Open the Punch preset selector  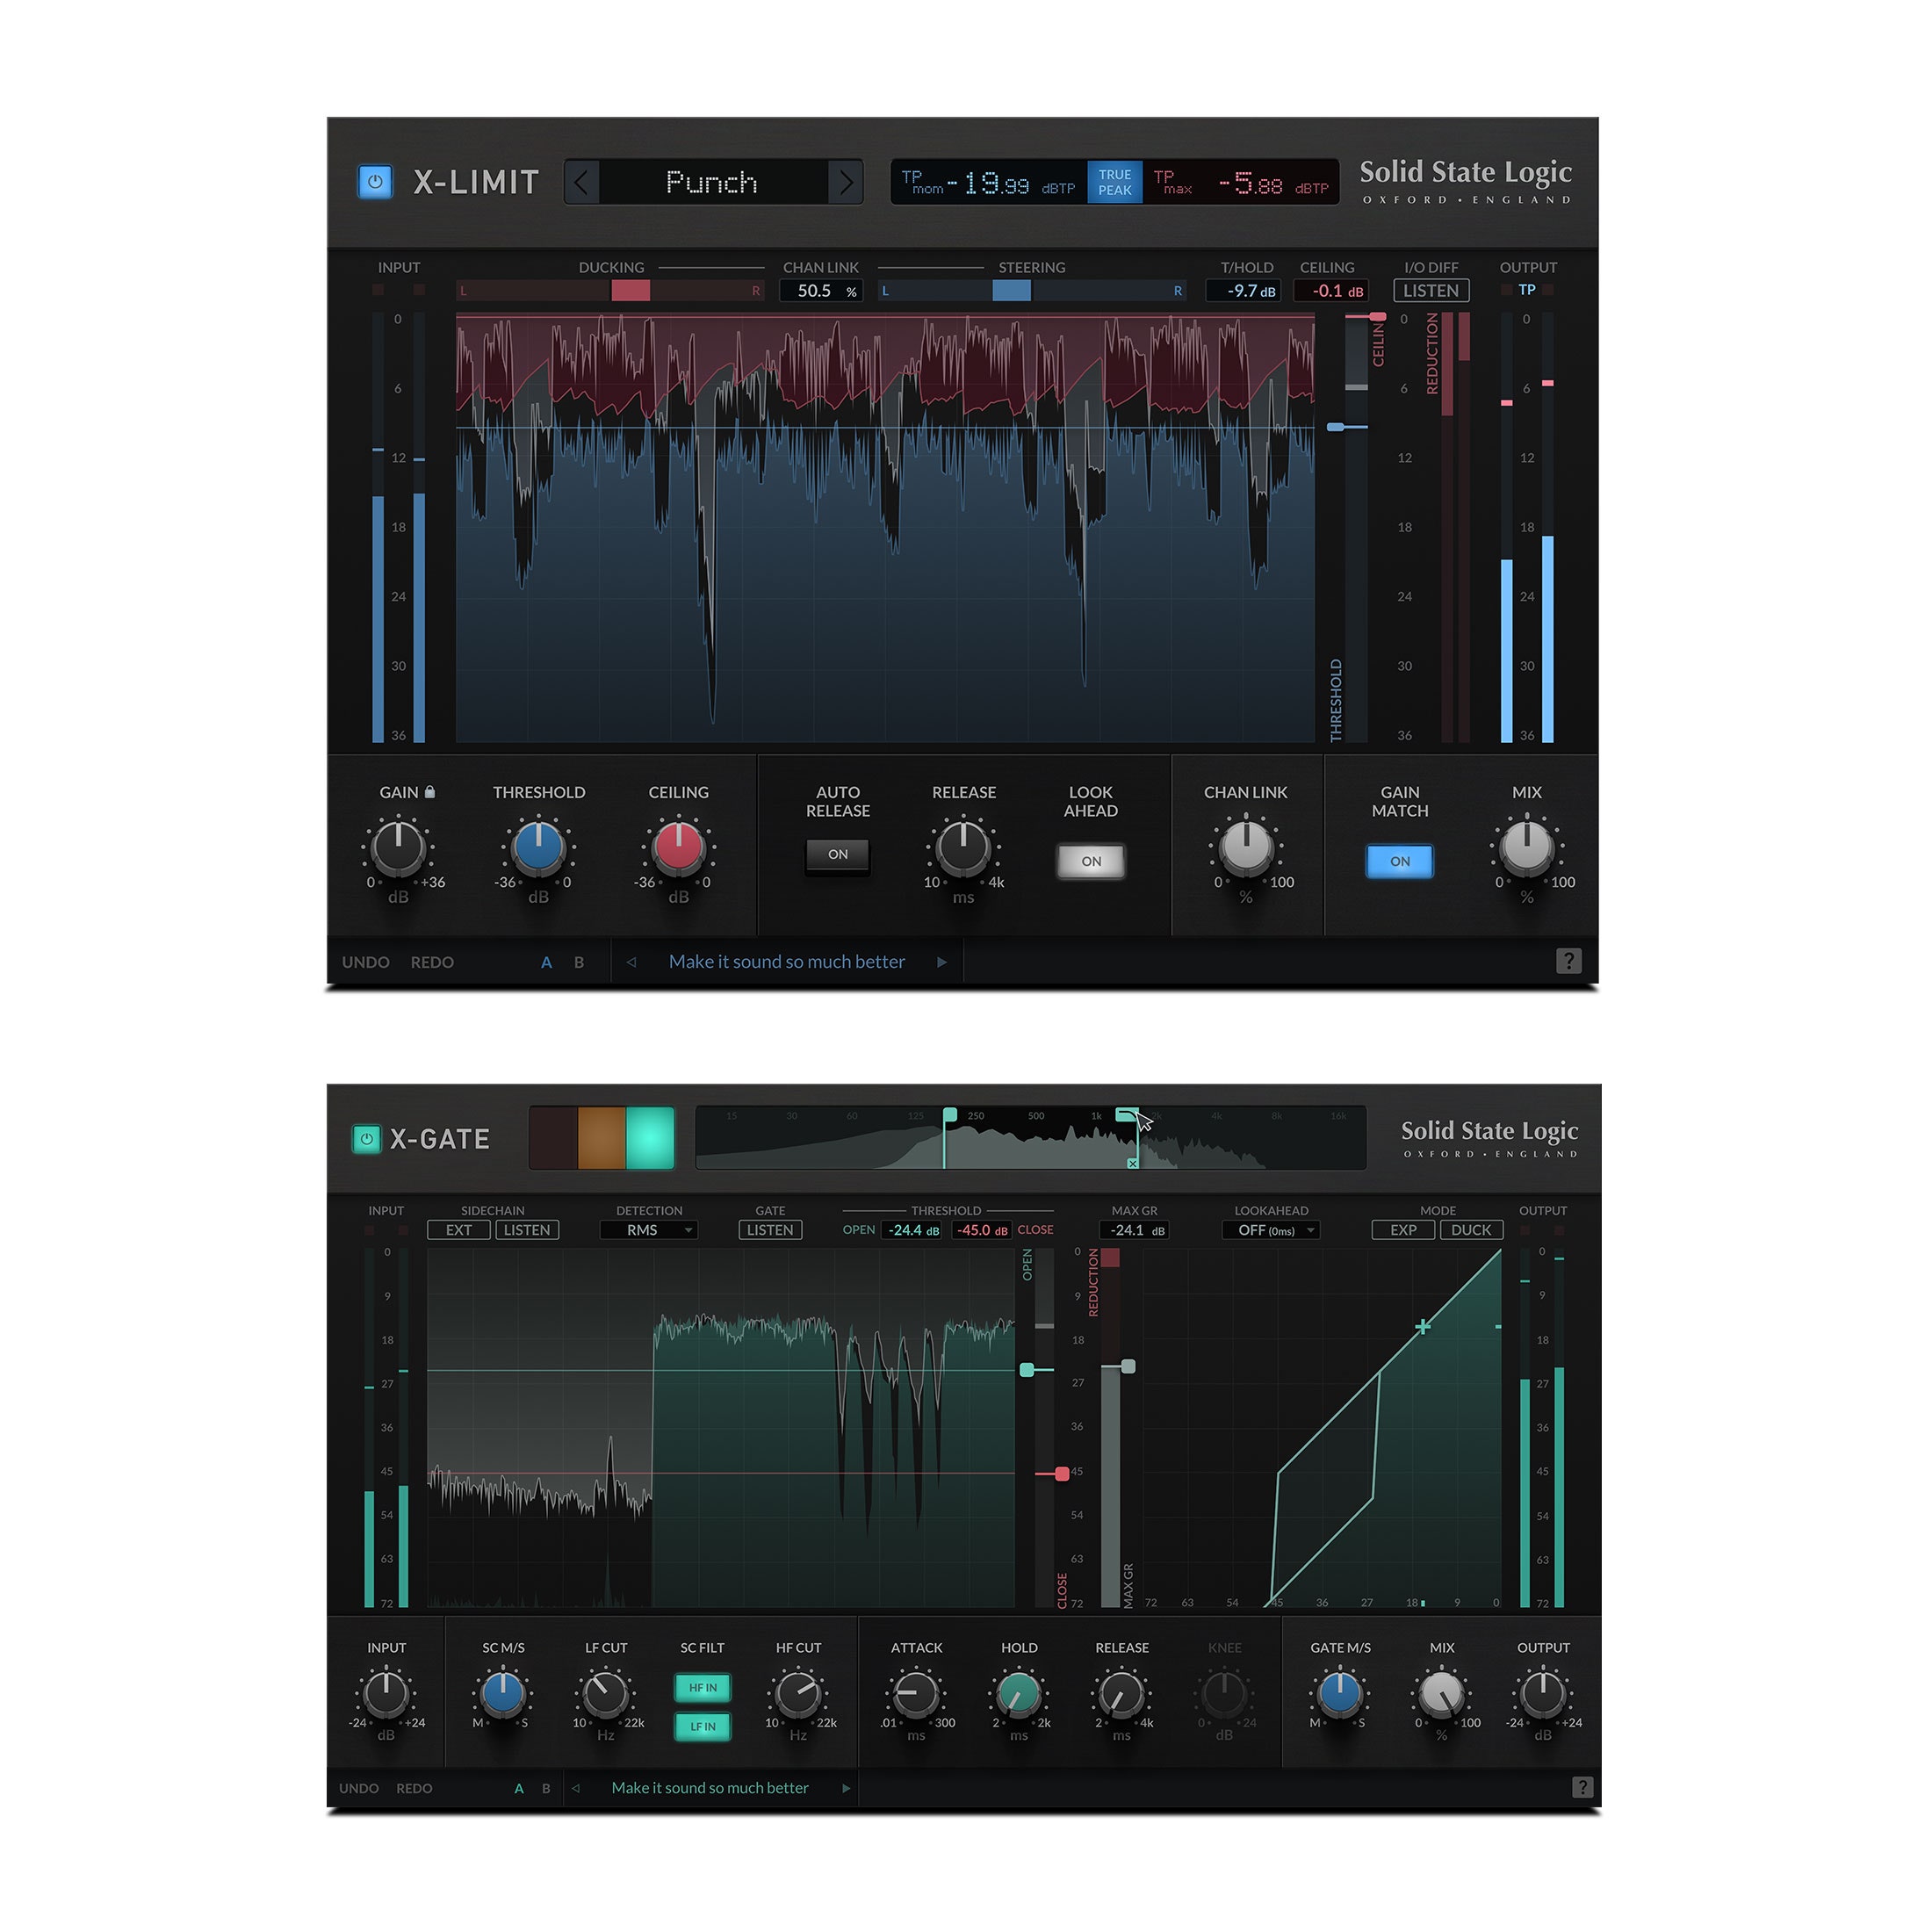pos(713,182)
